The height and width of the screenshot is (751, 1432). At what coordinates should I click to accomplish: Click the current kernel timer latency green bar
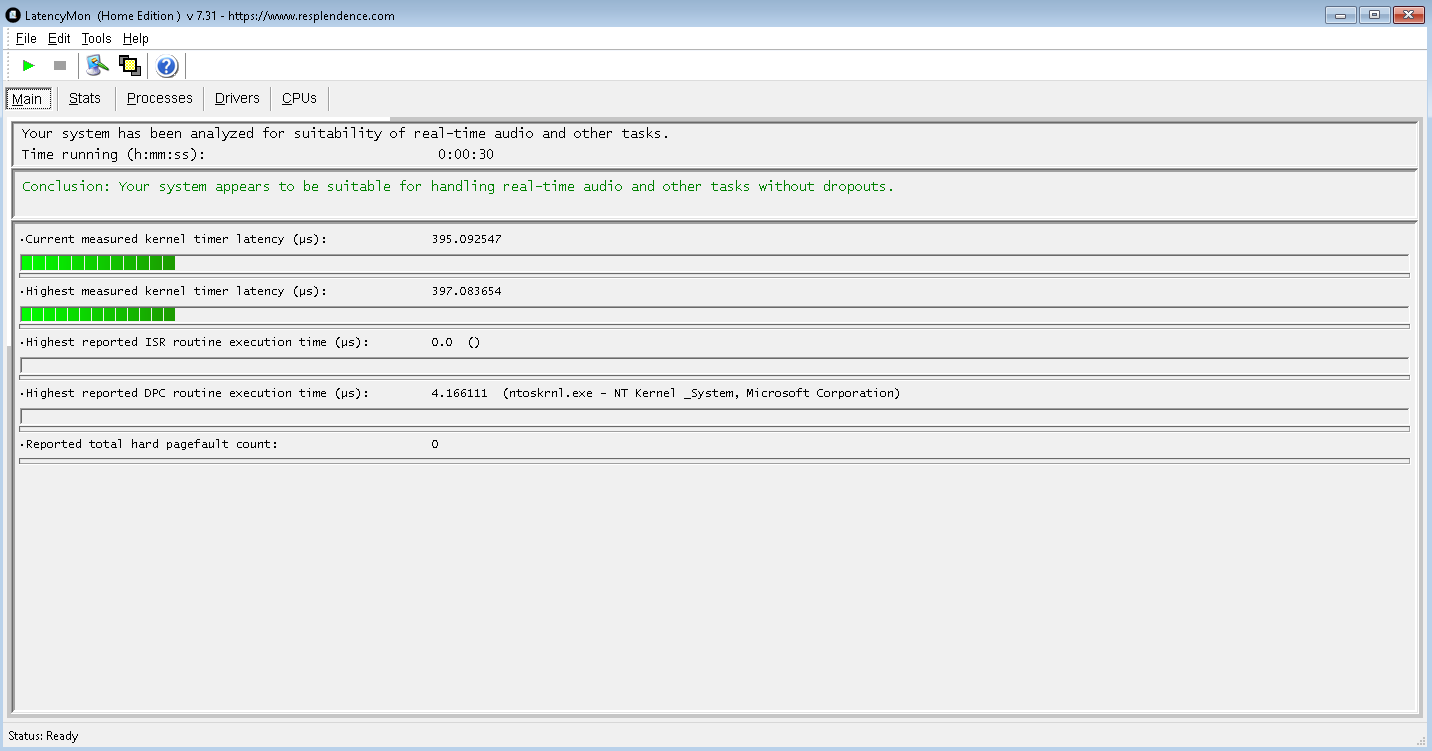[x=98, y=263]
